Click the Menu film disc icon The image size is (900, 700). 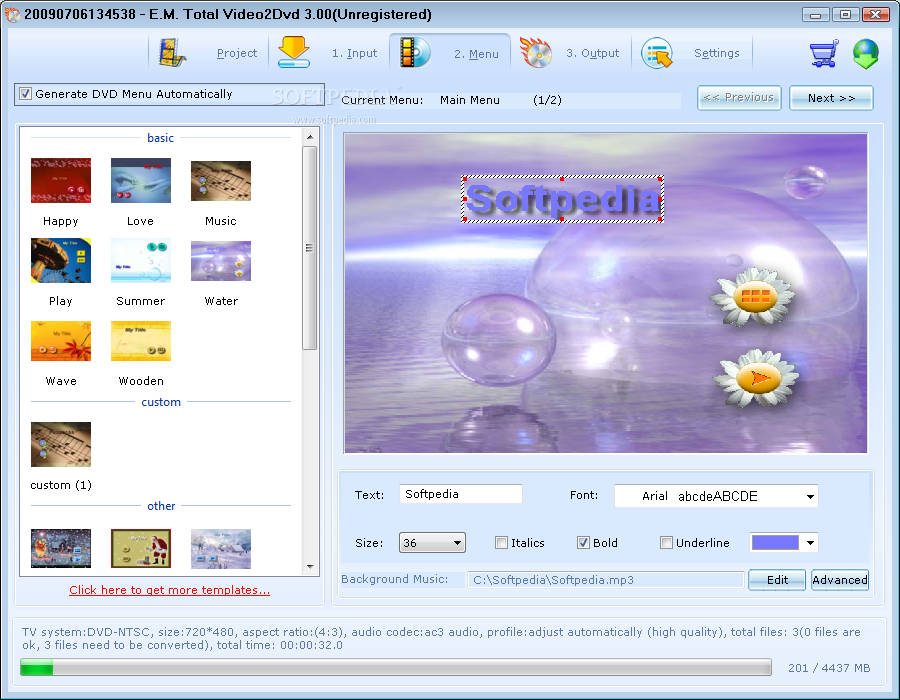tap(414, 52)
